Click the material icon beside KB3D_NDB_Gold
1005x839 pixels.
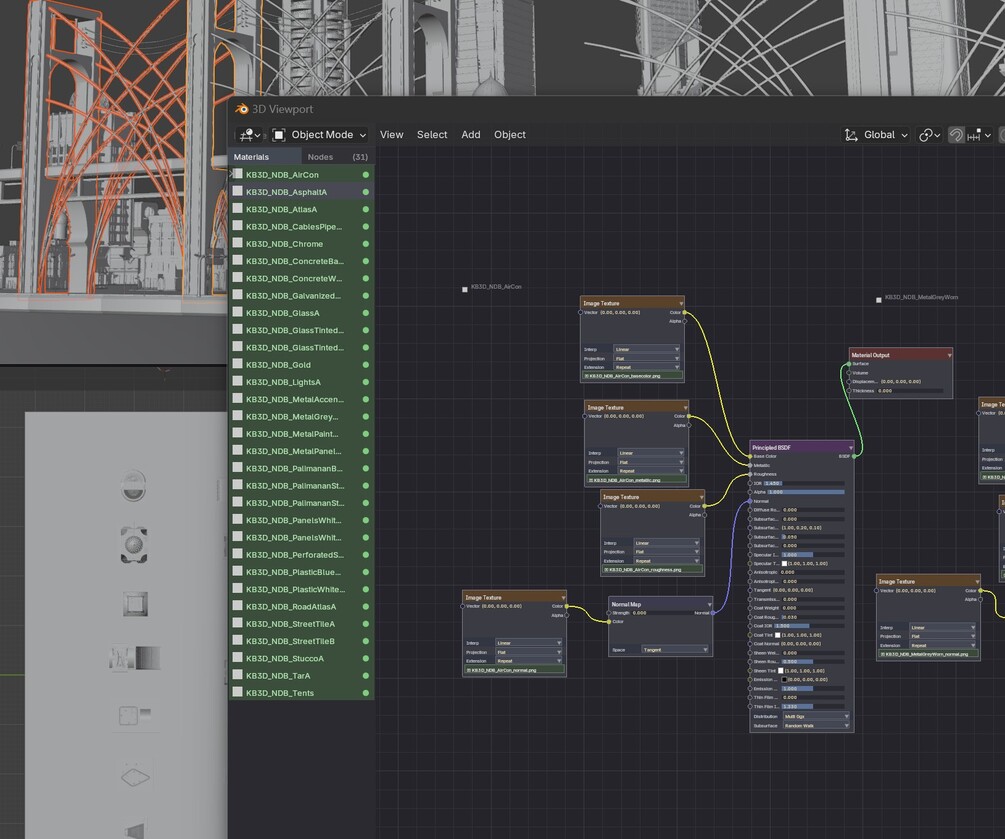(238, 364)
